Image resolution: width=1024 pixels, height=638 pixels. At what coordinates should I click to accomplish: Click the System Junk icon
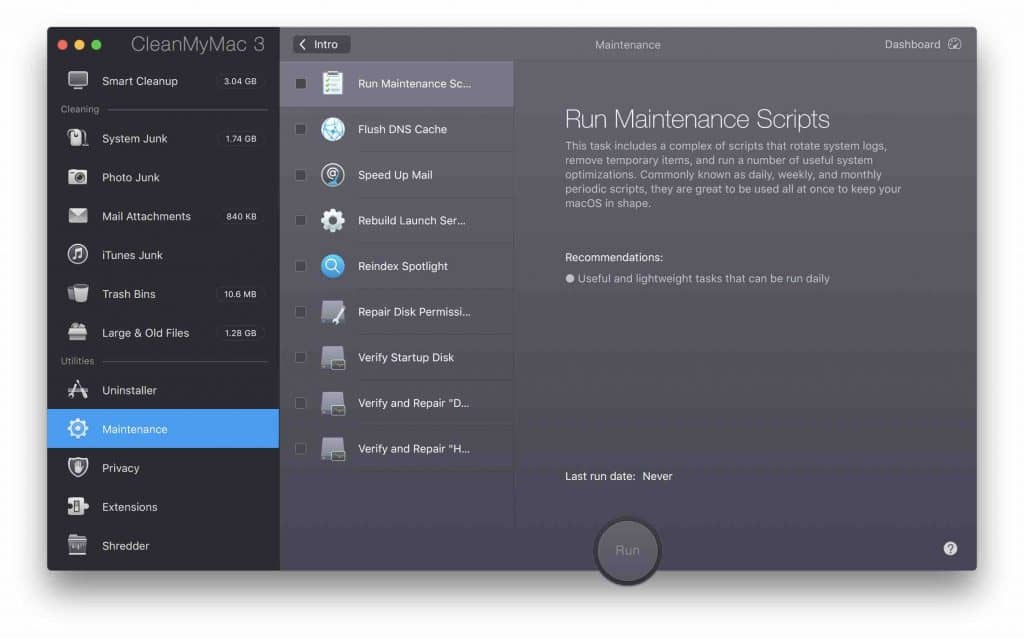pyautogui.click(x=78, y=138)
